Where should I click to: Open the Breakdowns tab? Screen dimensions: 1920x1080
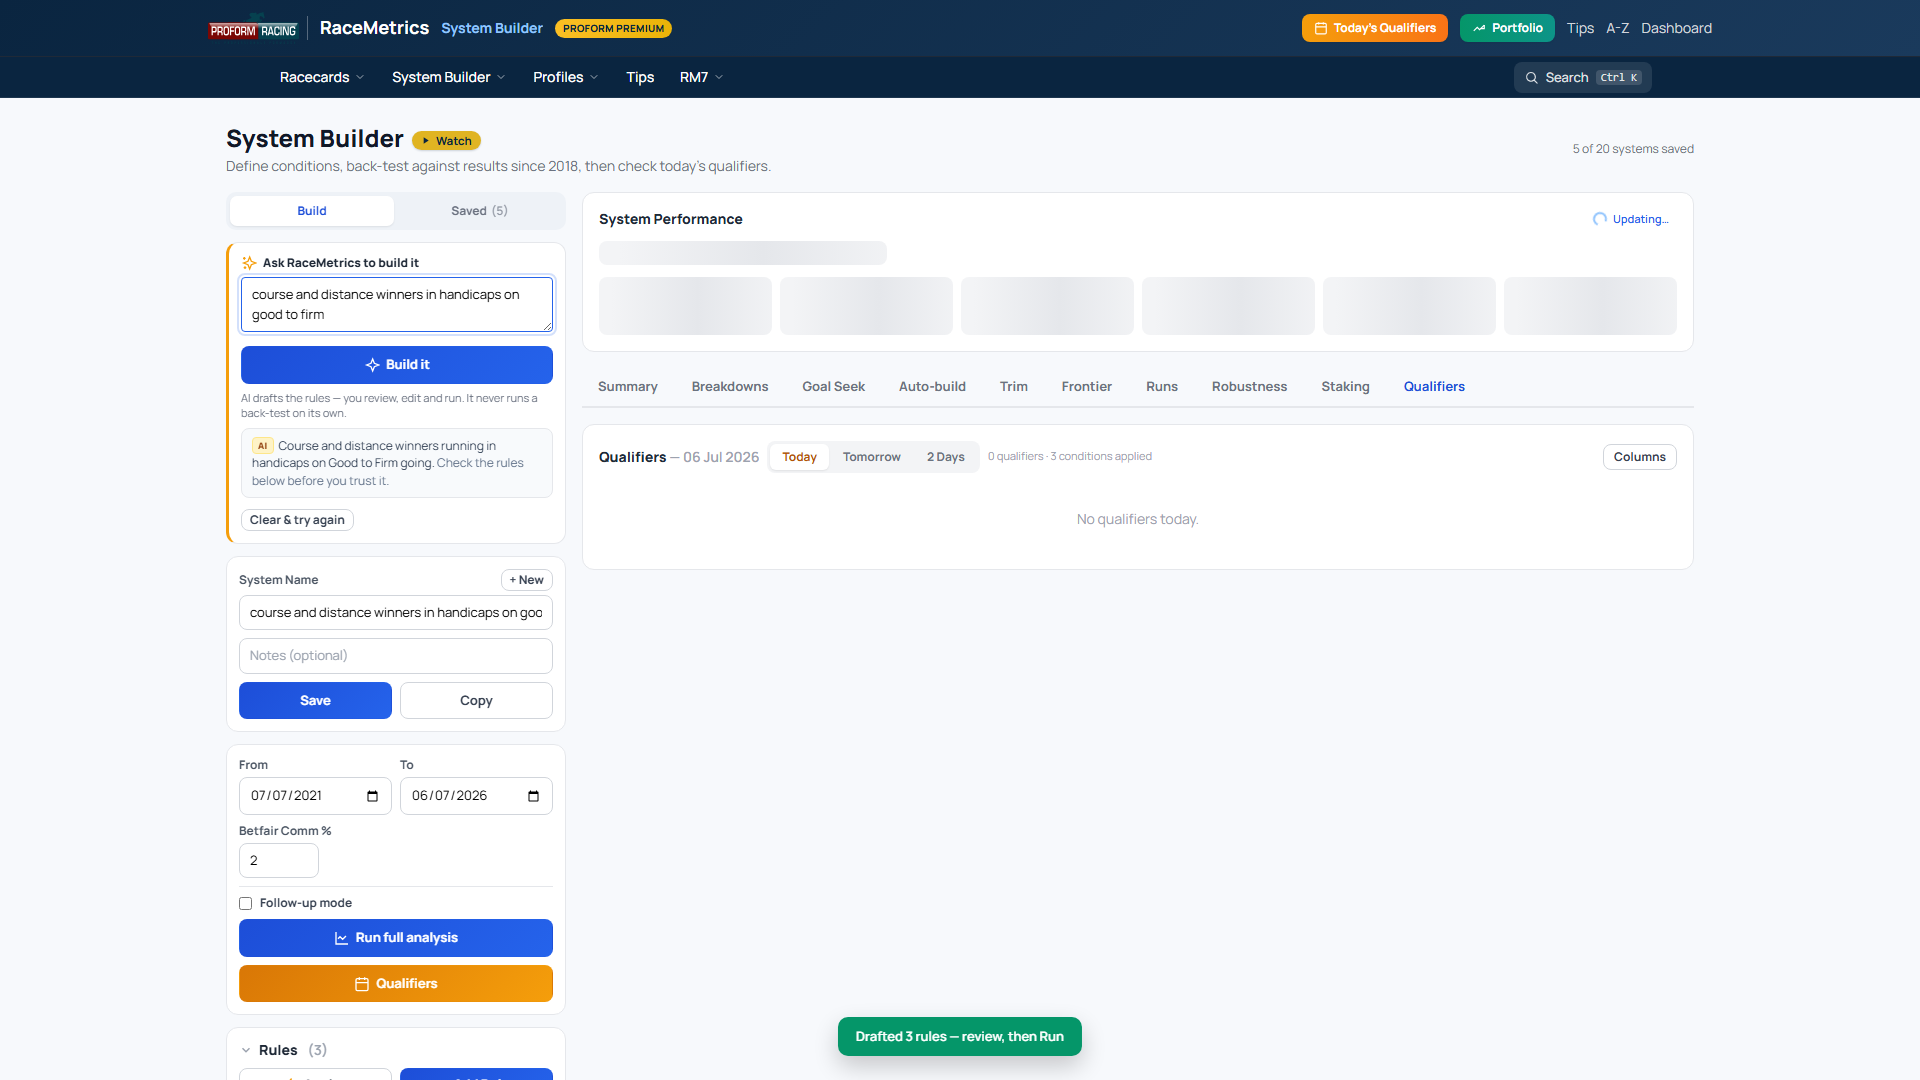tap(730, 387)
